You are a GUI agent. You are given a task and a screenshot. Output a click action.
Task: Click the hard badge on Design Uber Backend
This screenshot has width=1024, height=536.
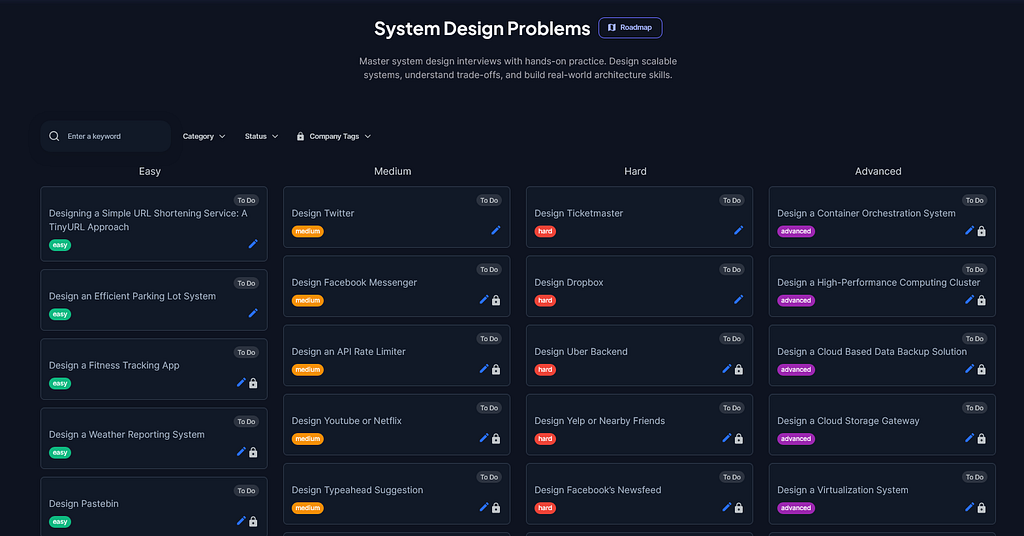tap(545, 370)
